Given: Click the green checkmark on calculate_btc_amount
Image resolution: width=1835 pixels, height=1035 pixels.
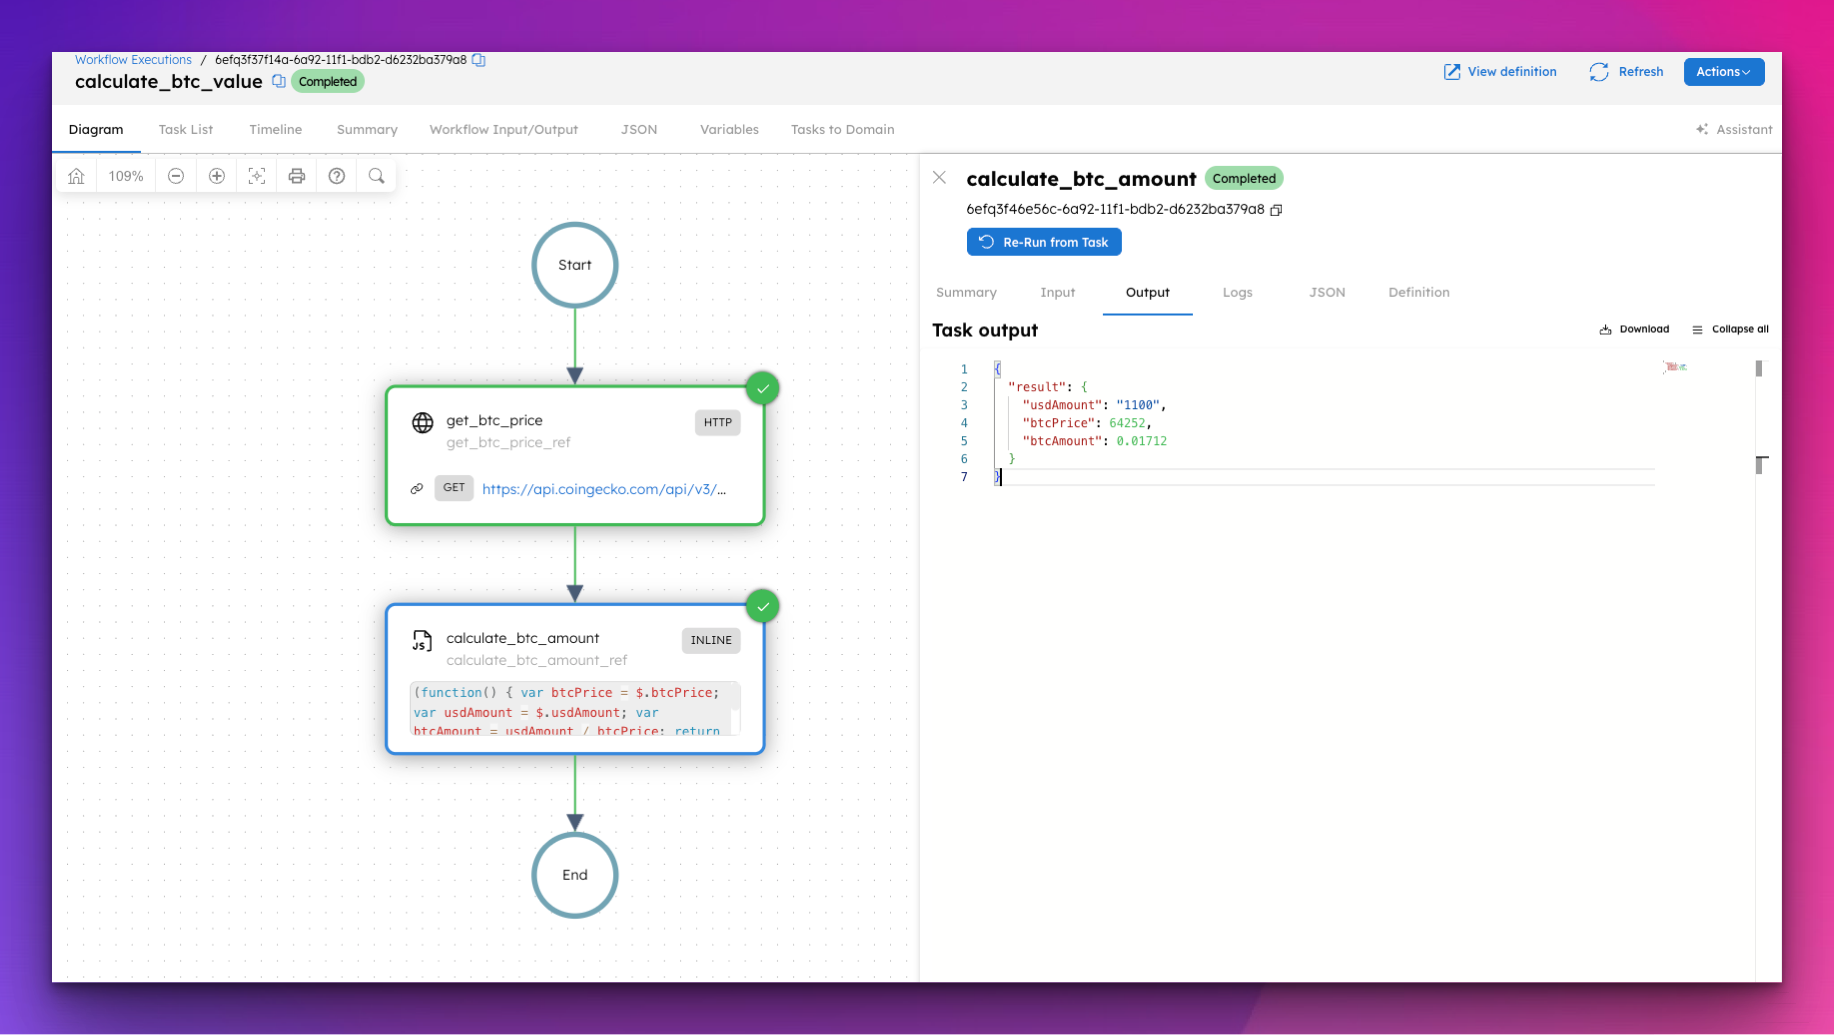Looking at the screenshot, I should 763,606.
